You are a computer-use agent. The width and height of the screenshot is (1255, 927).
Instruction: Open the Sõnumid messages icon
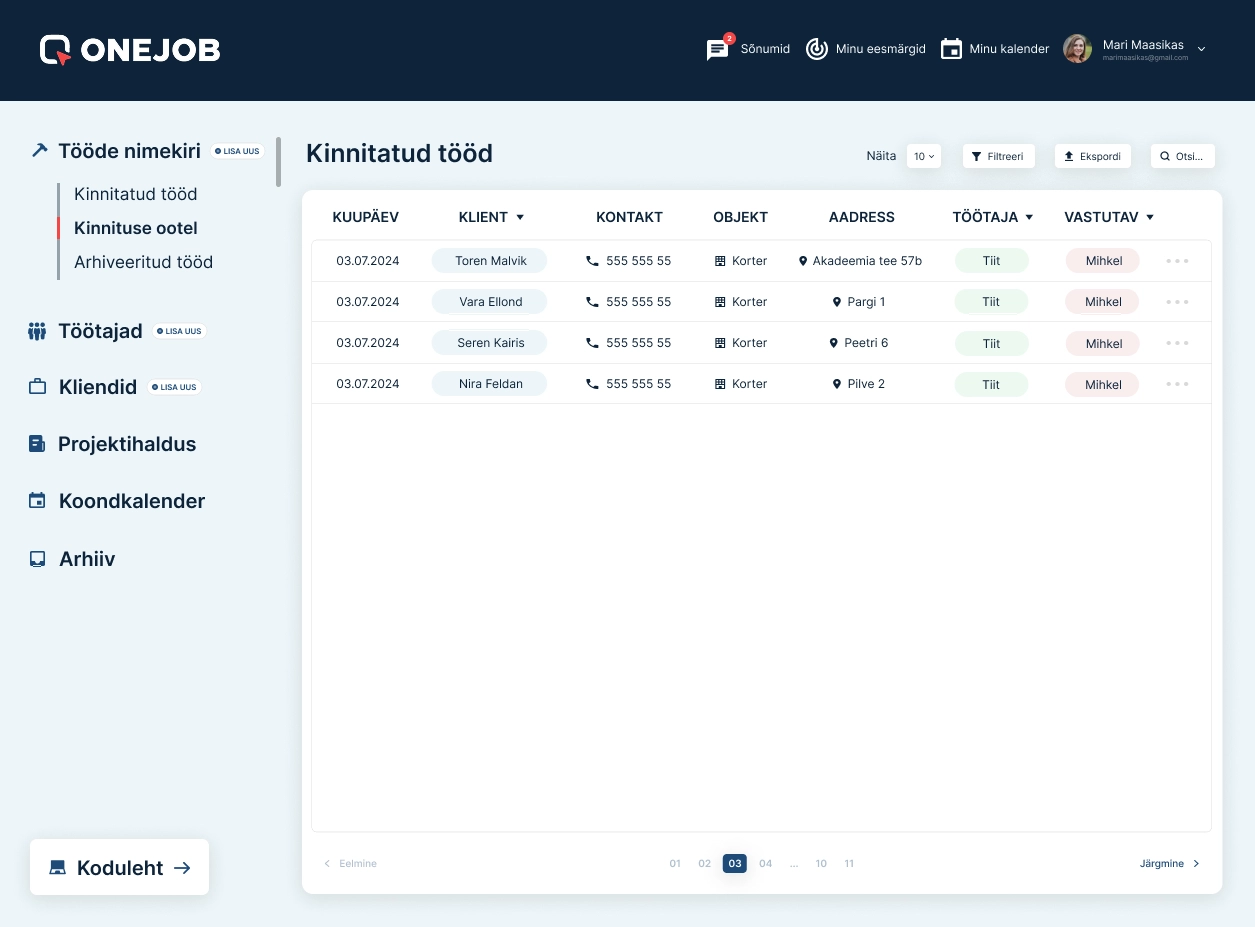click(x=717, y=50)
